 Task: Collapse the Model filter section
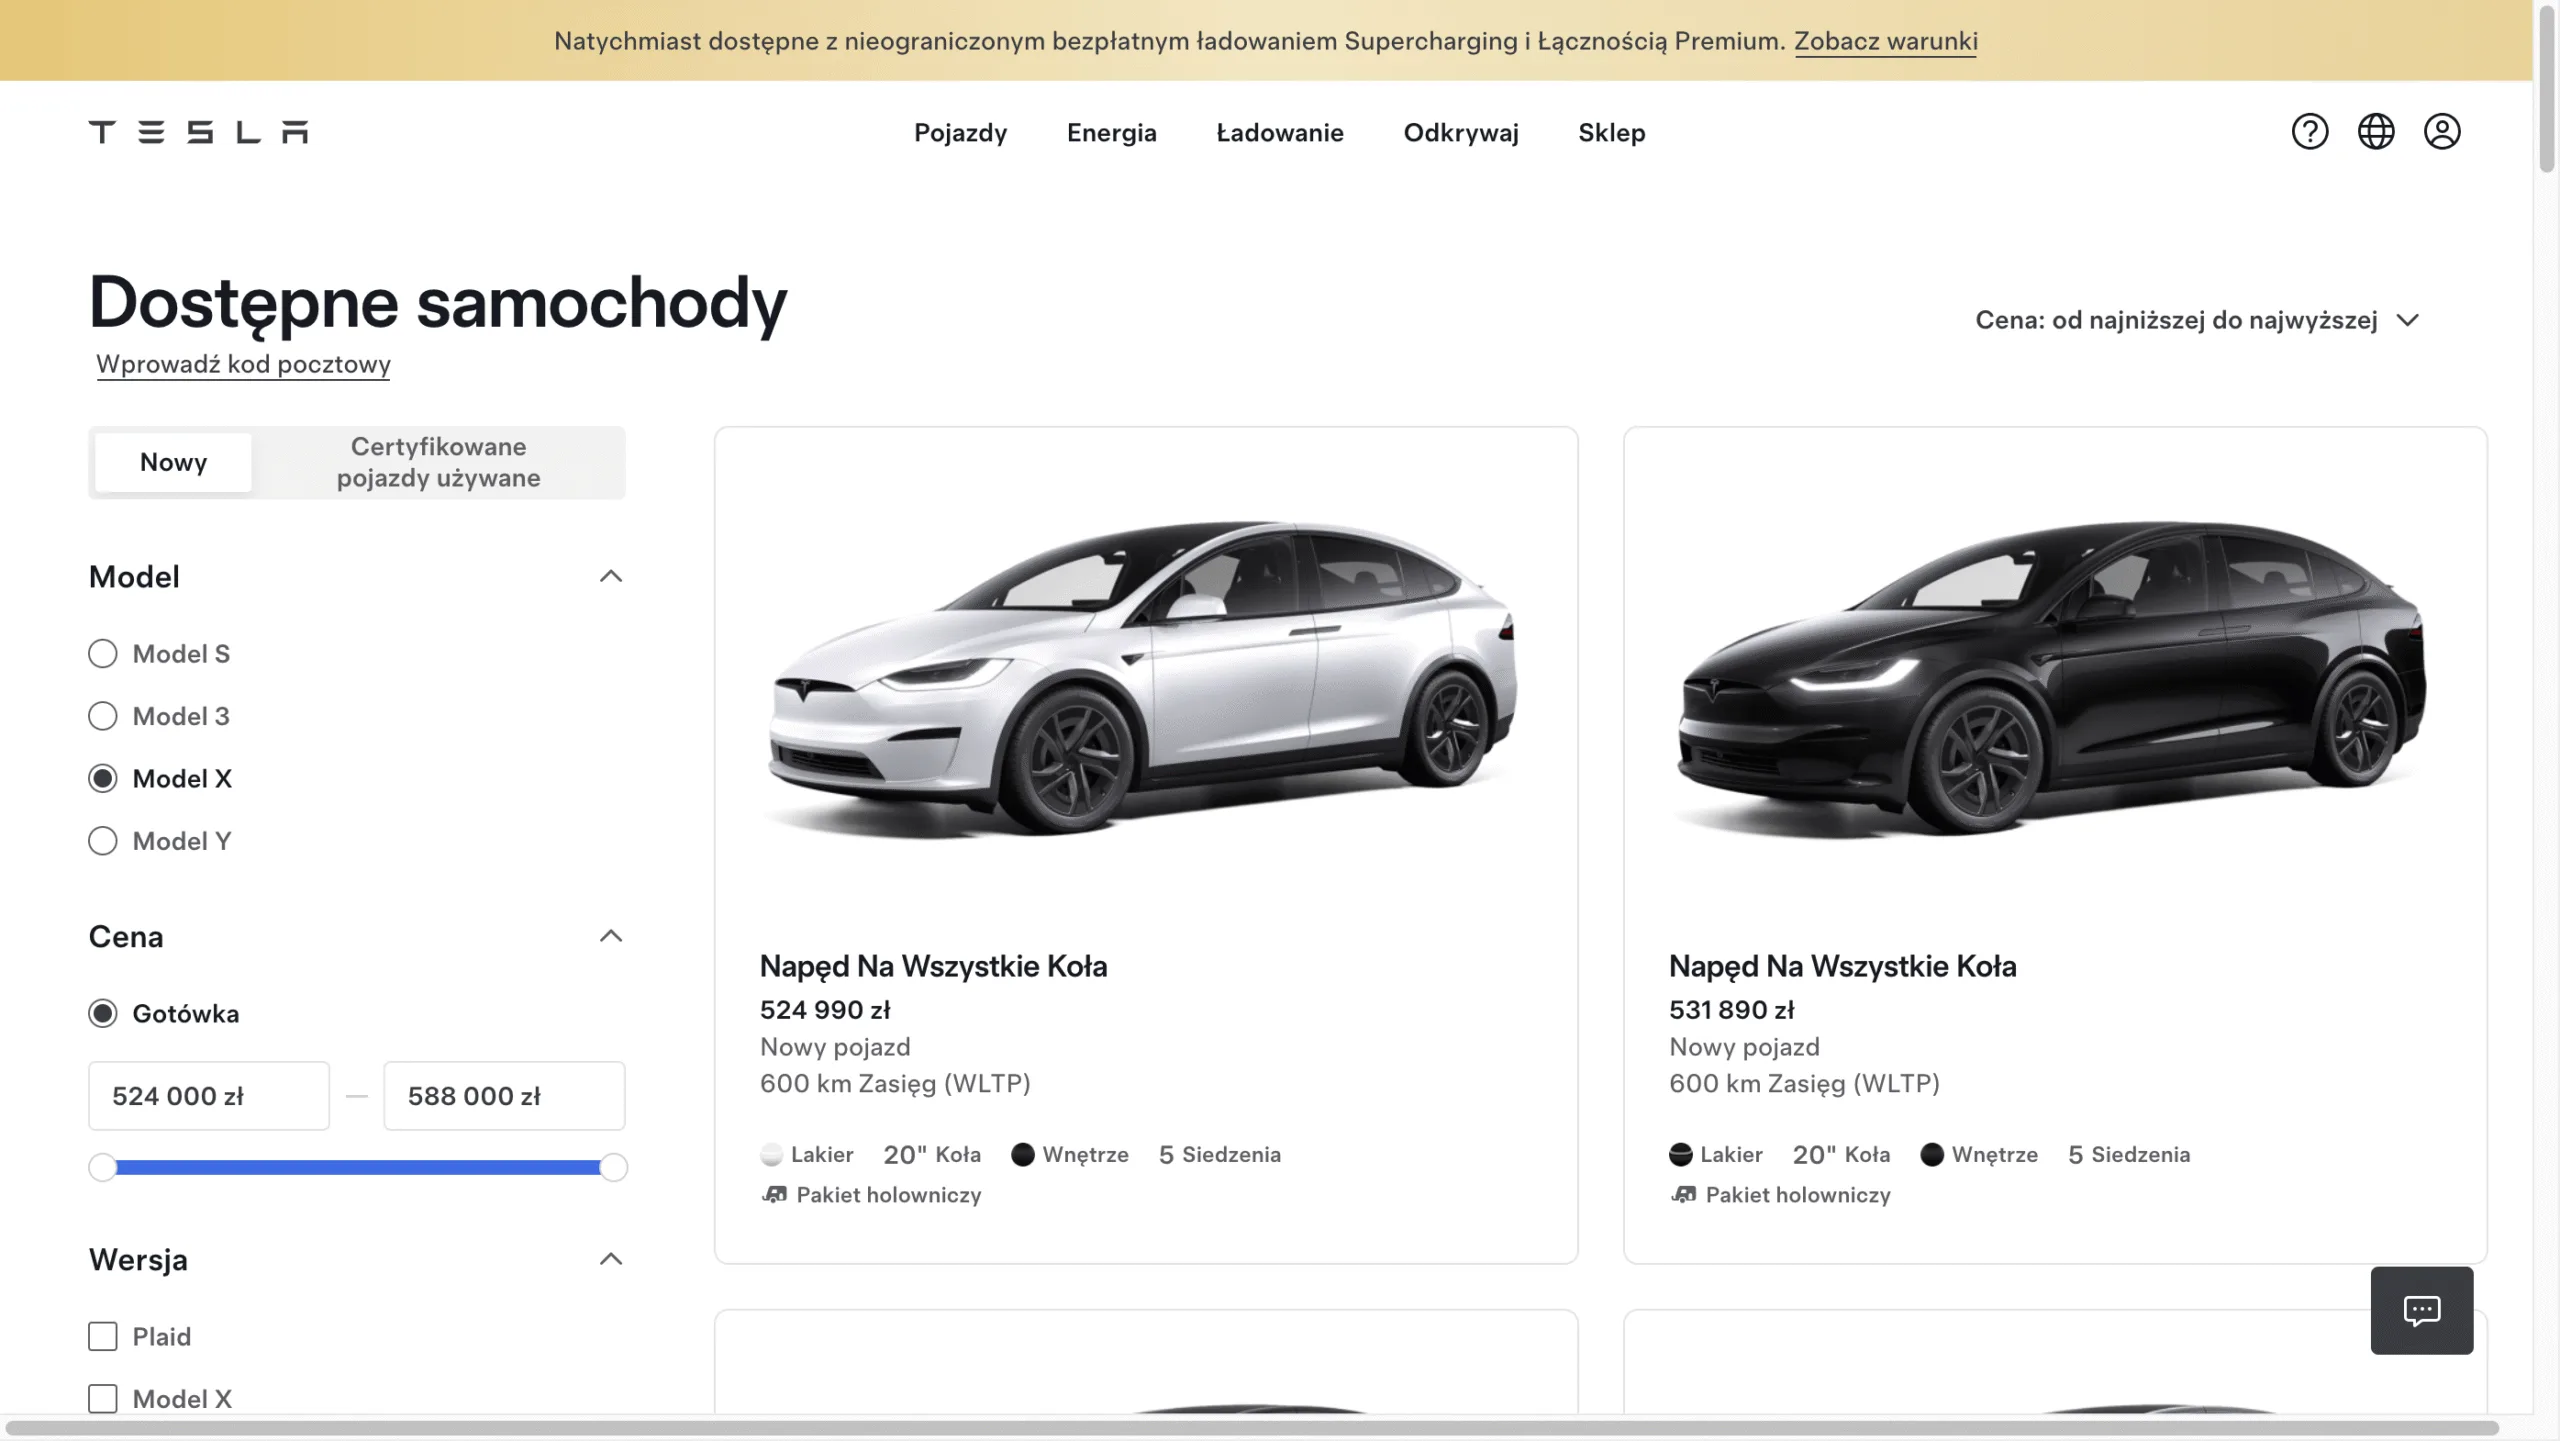coord(610,576)
